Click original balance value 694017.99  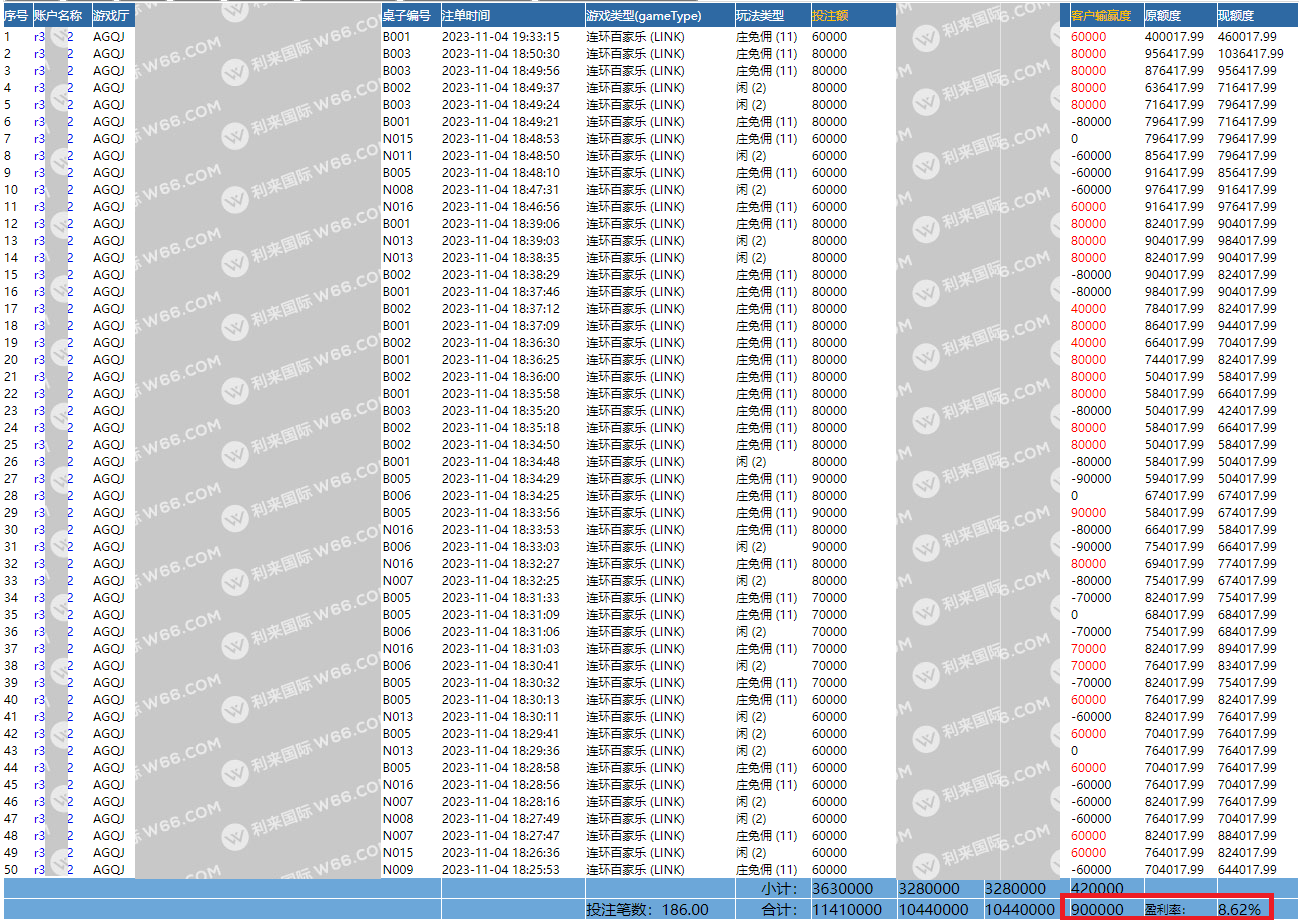point(1175,564)
